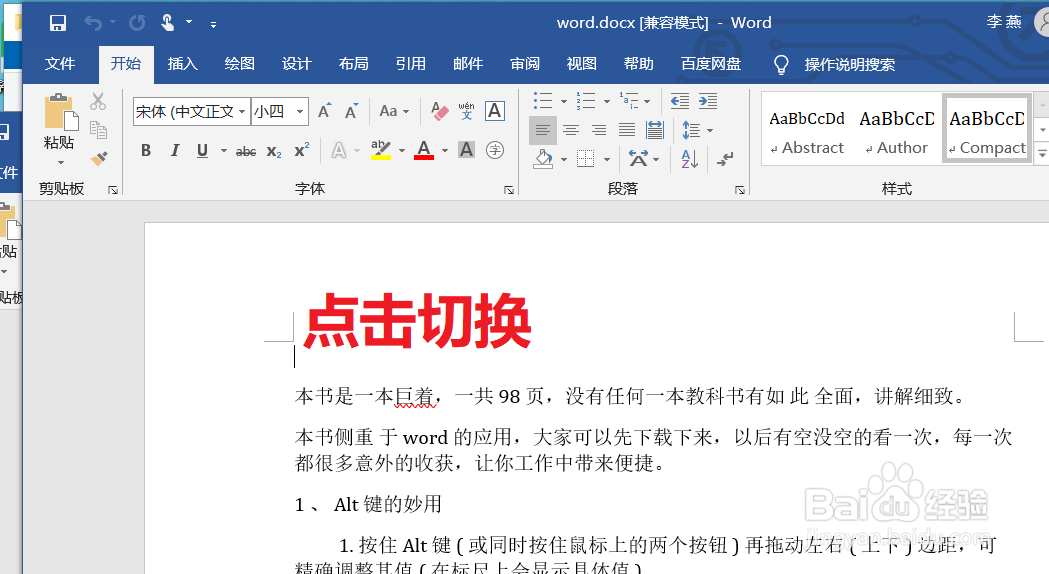1049x574 pixels.
Task: Clear all formatting with the eraser icon
Action: coord(440,111)
